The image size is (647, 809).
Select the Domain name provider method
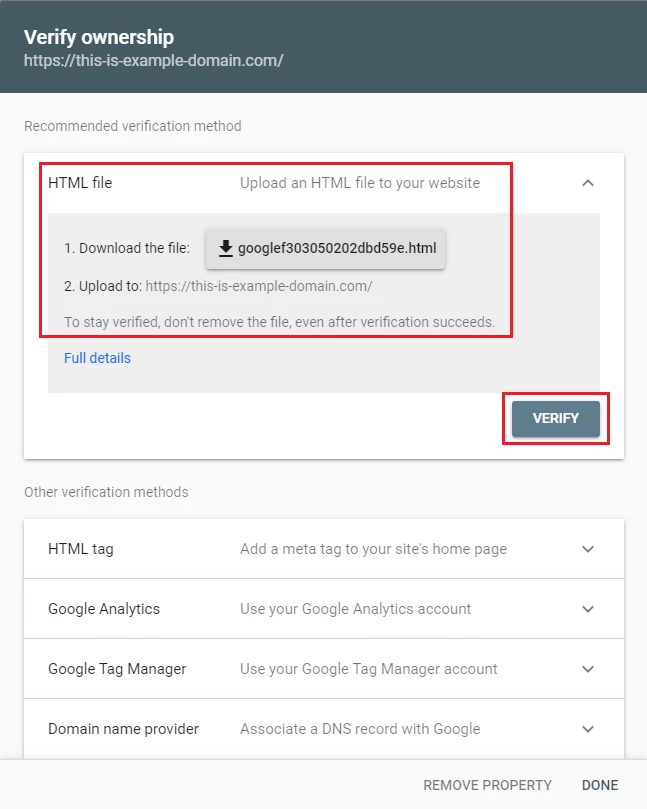(x=123, y=729)
